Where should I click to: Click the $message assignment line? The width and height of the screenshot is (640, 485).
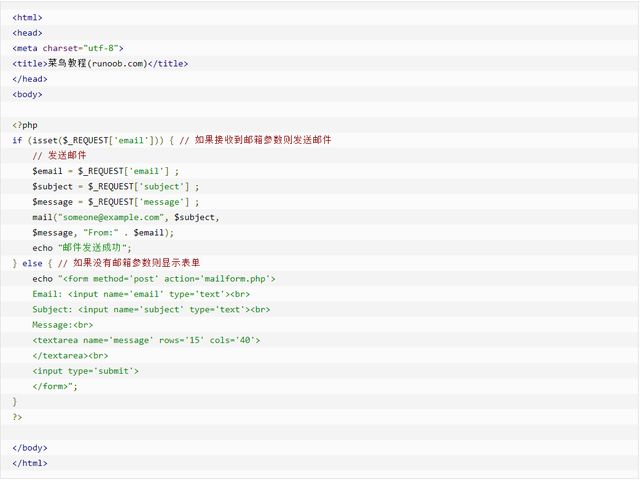pyautogui.click(x=116, y=202)
